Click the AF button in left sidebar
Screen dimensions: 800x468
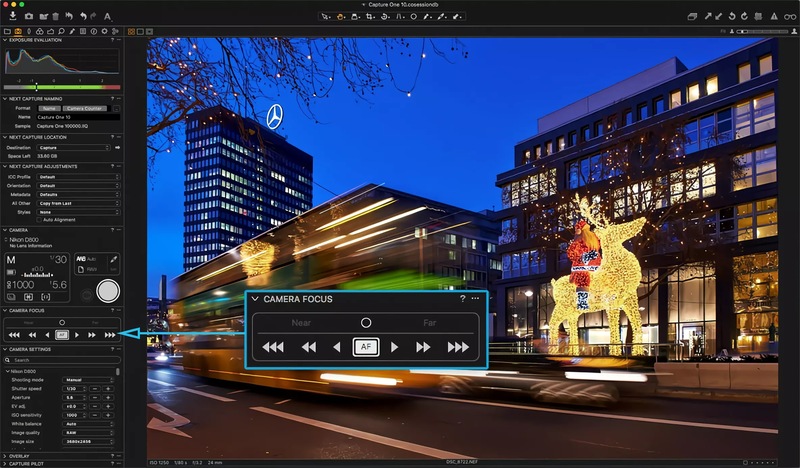pyautogui.click(x=62, y=335)
